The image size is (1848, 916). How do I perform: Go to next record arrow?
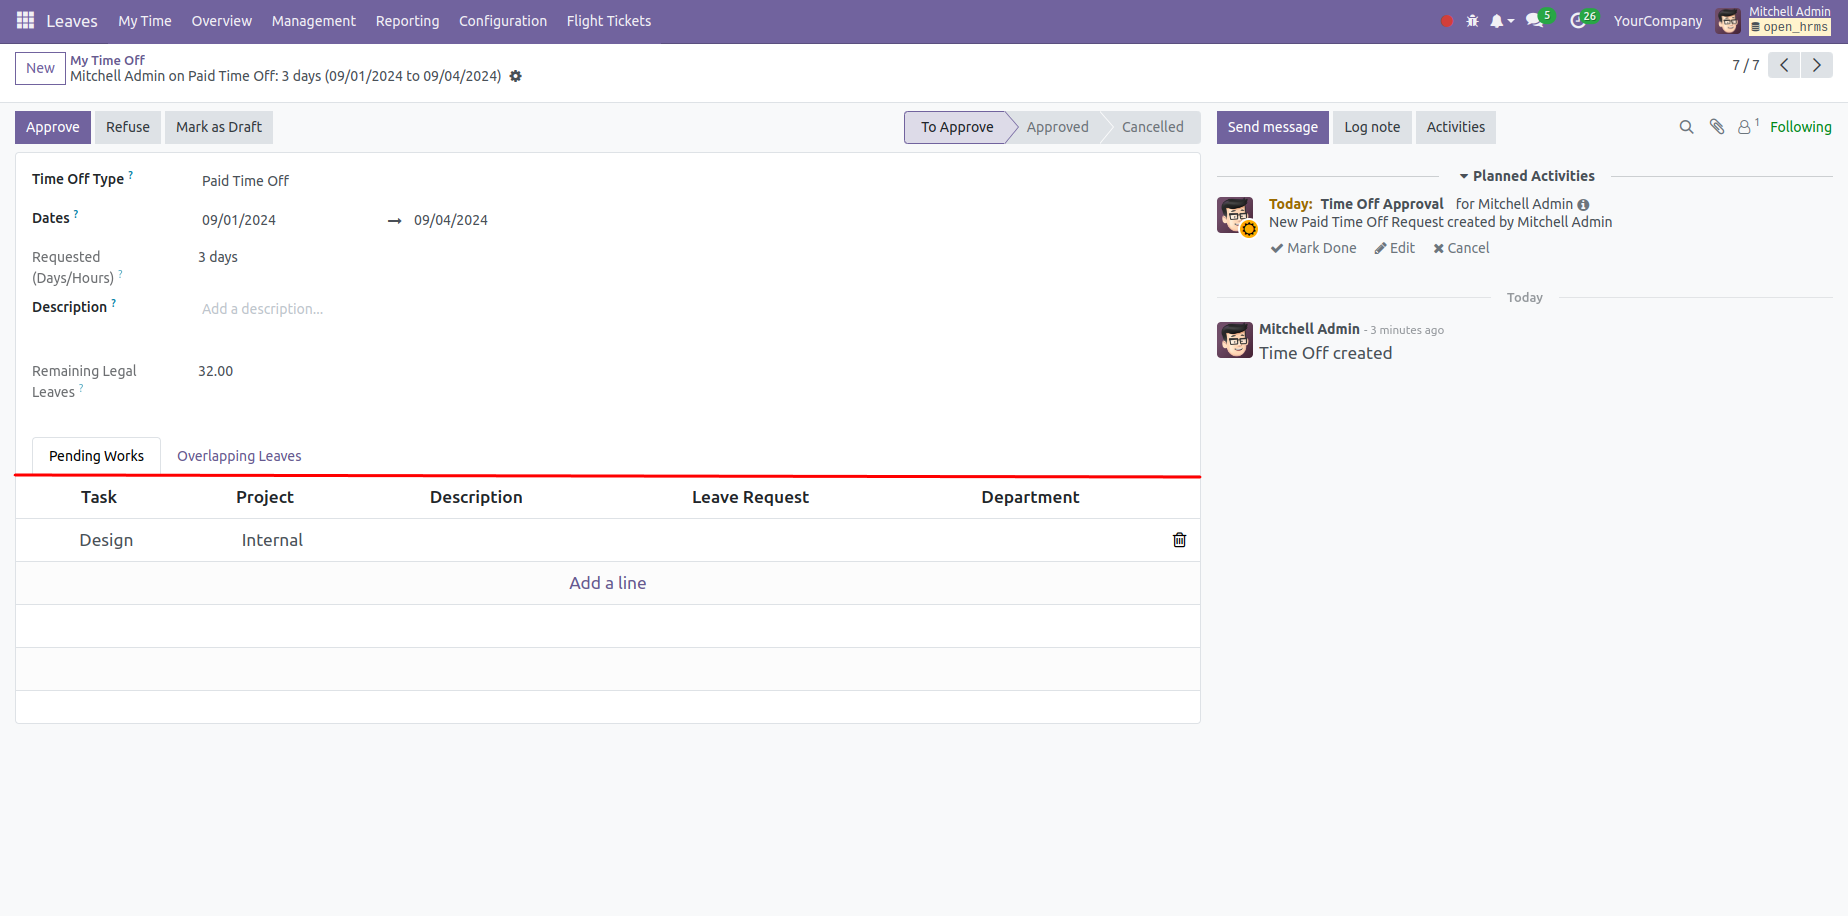pos(1817,65)
